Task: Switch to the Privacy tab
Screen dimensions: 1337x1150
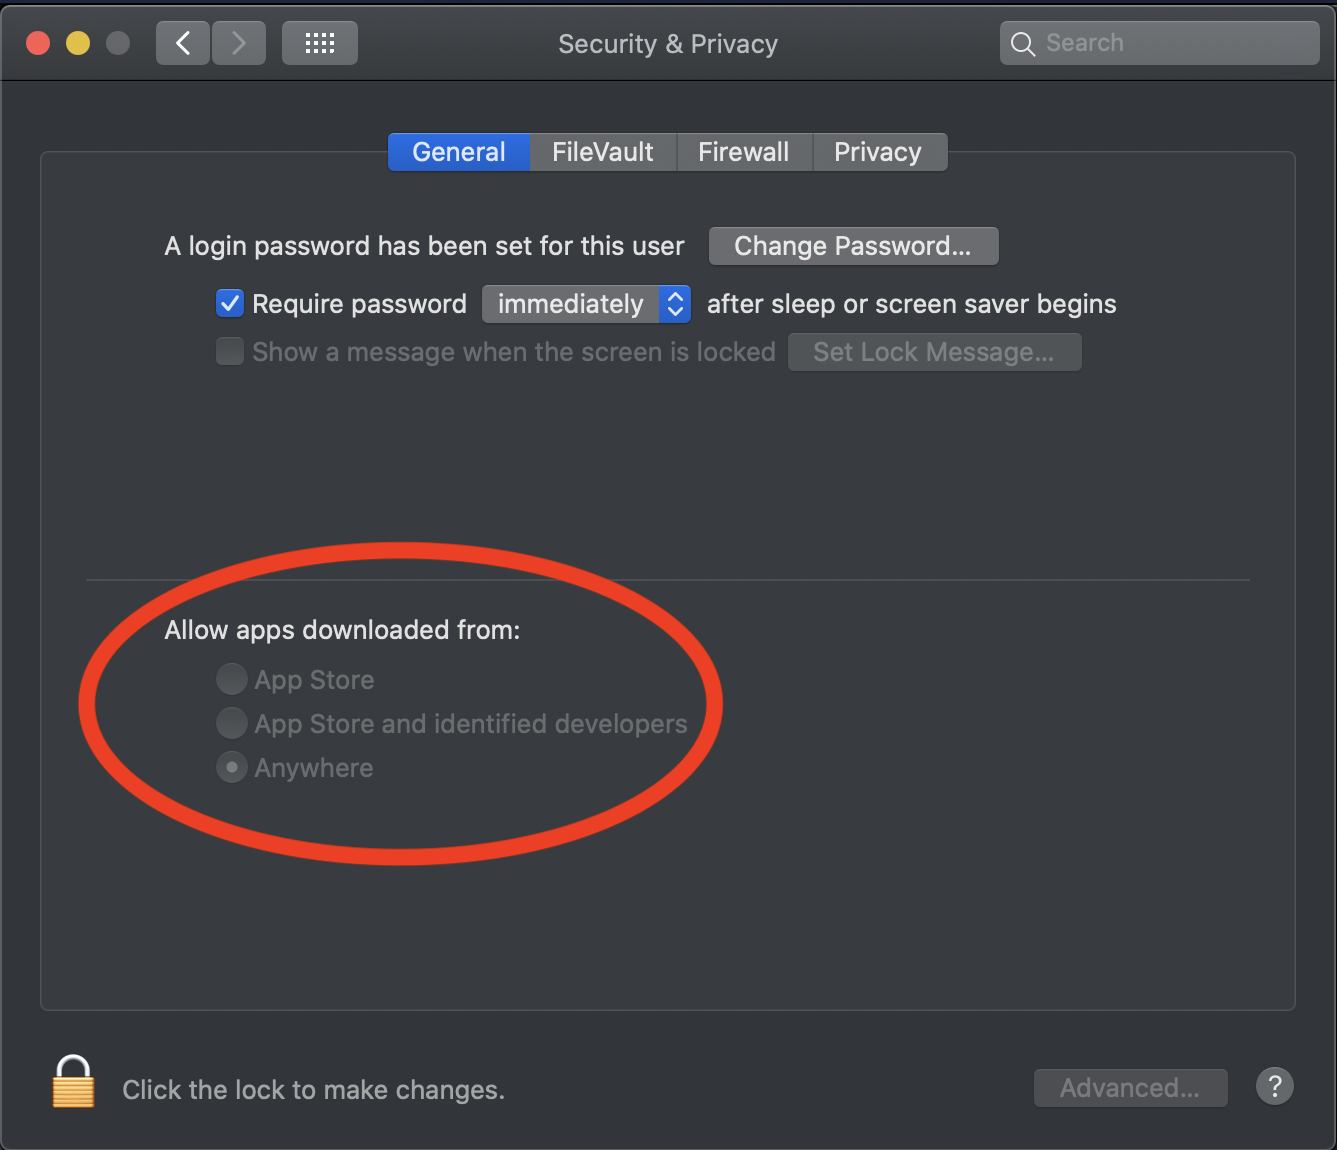Action: [877, 152]
